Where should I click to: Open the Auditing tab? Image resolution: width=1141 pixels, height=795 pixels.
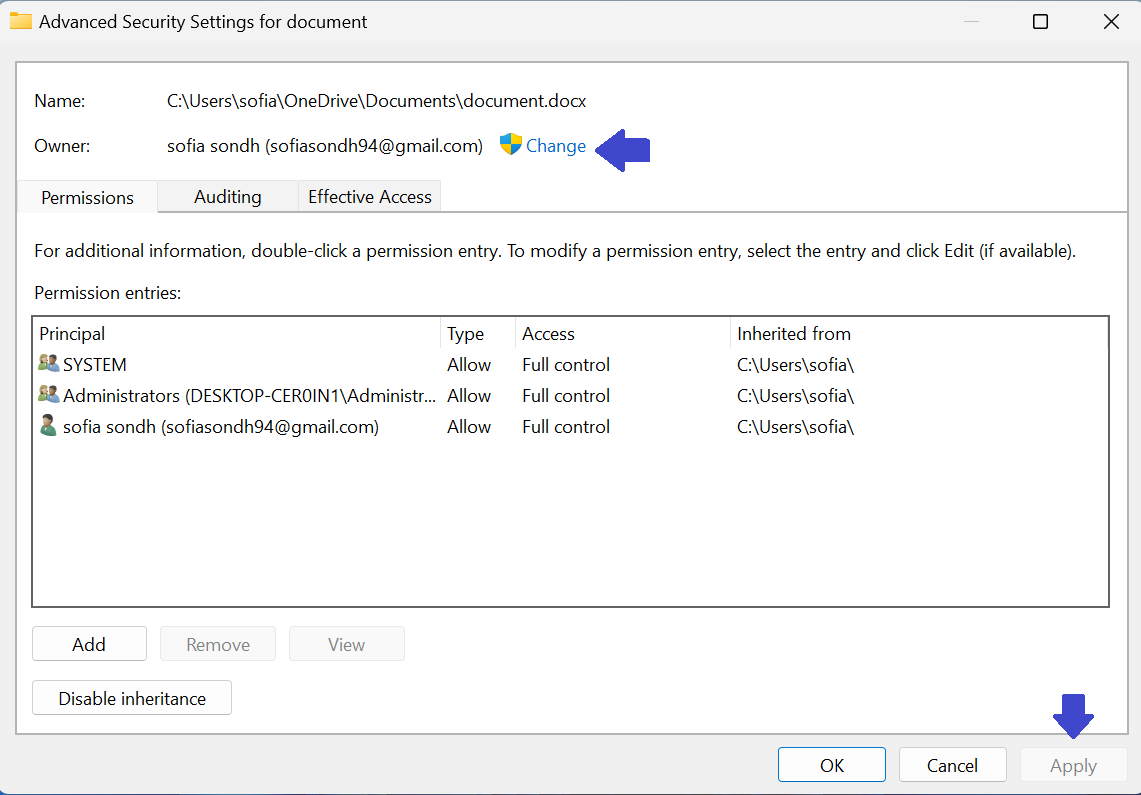coord(228,197)
